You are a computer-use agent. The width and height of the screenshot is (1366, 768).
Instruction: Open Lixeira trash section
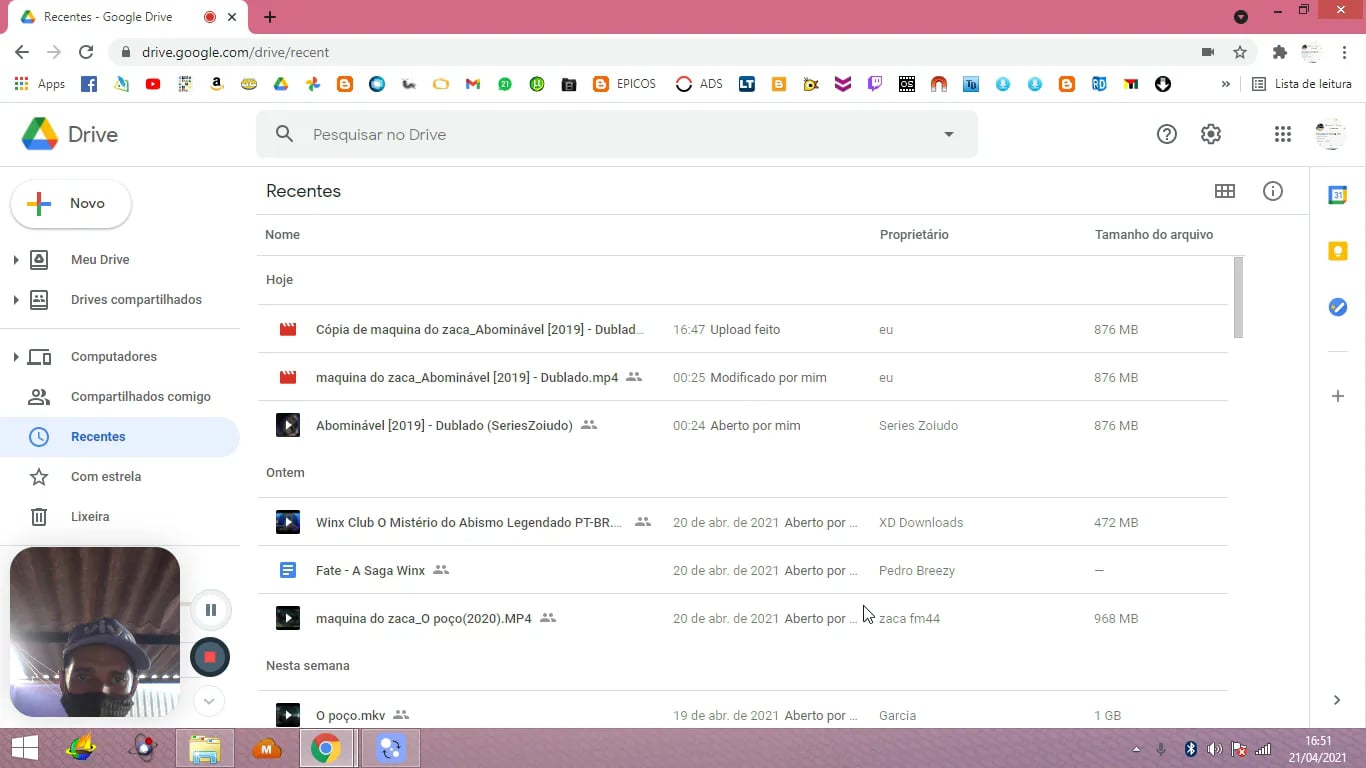[120, 517]
